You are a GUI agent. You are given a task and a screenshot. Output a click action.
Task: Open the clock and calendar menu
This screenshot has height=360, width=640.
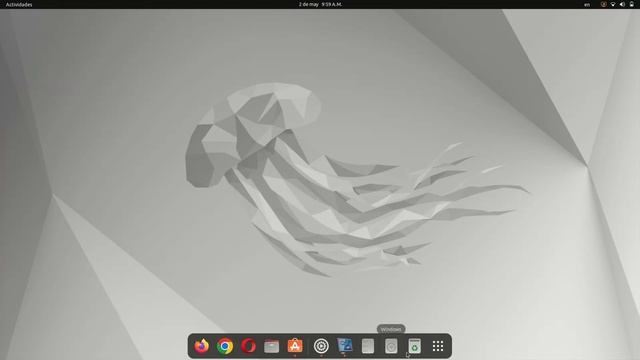click(320, 4)
